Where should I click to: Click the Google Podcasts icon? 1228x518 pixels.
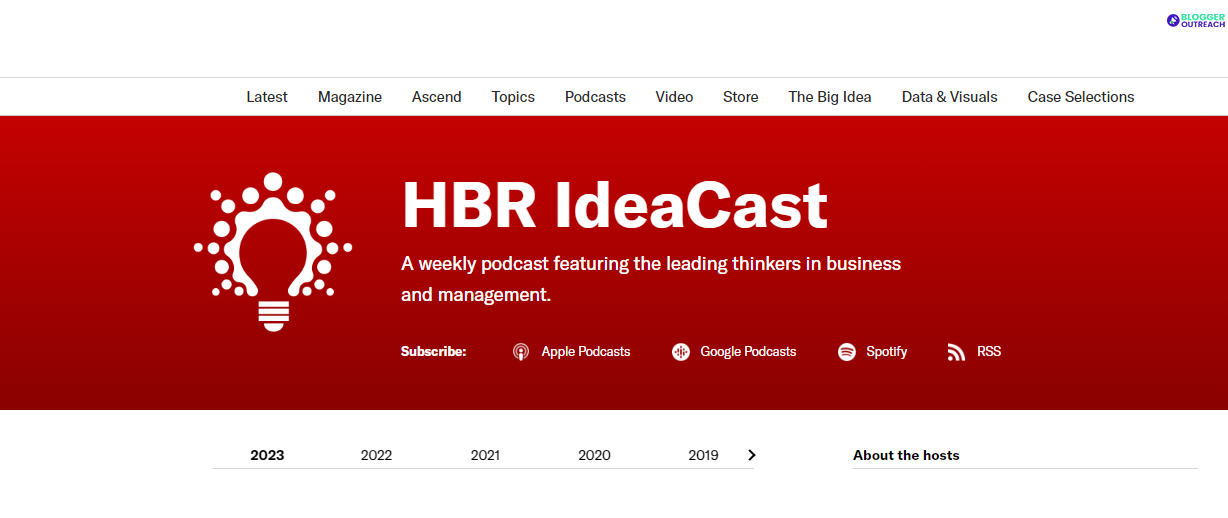tap(681, 352)
